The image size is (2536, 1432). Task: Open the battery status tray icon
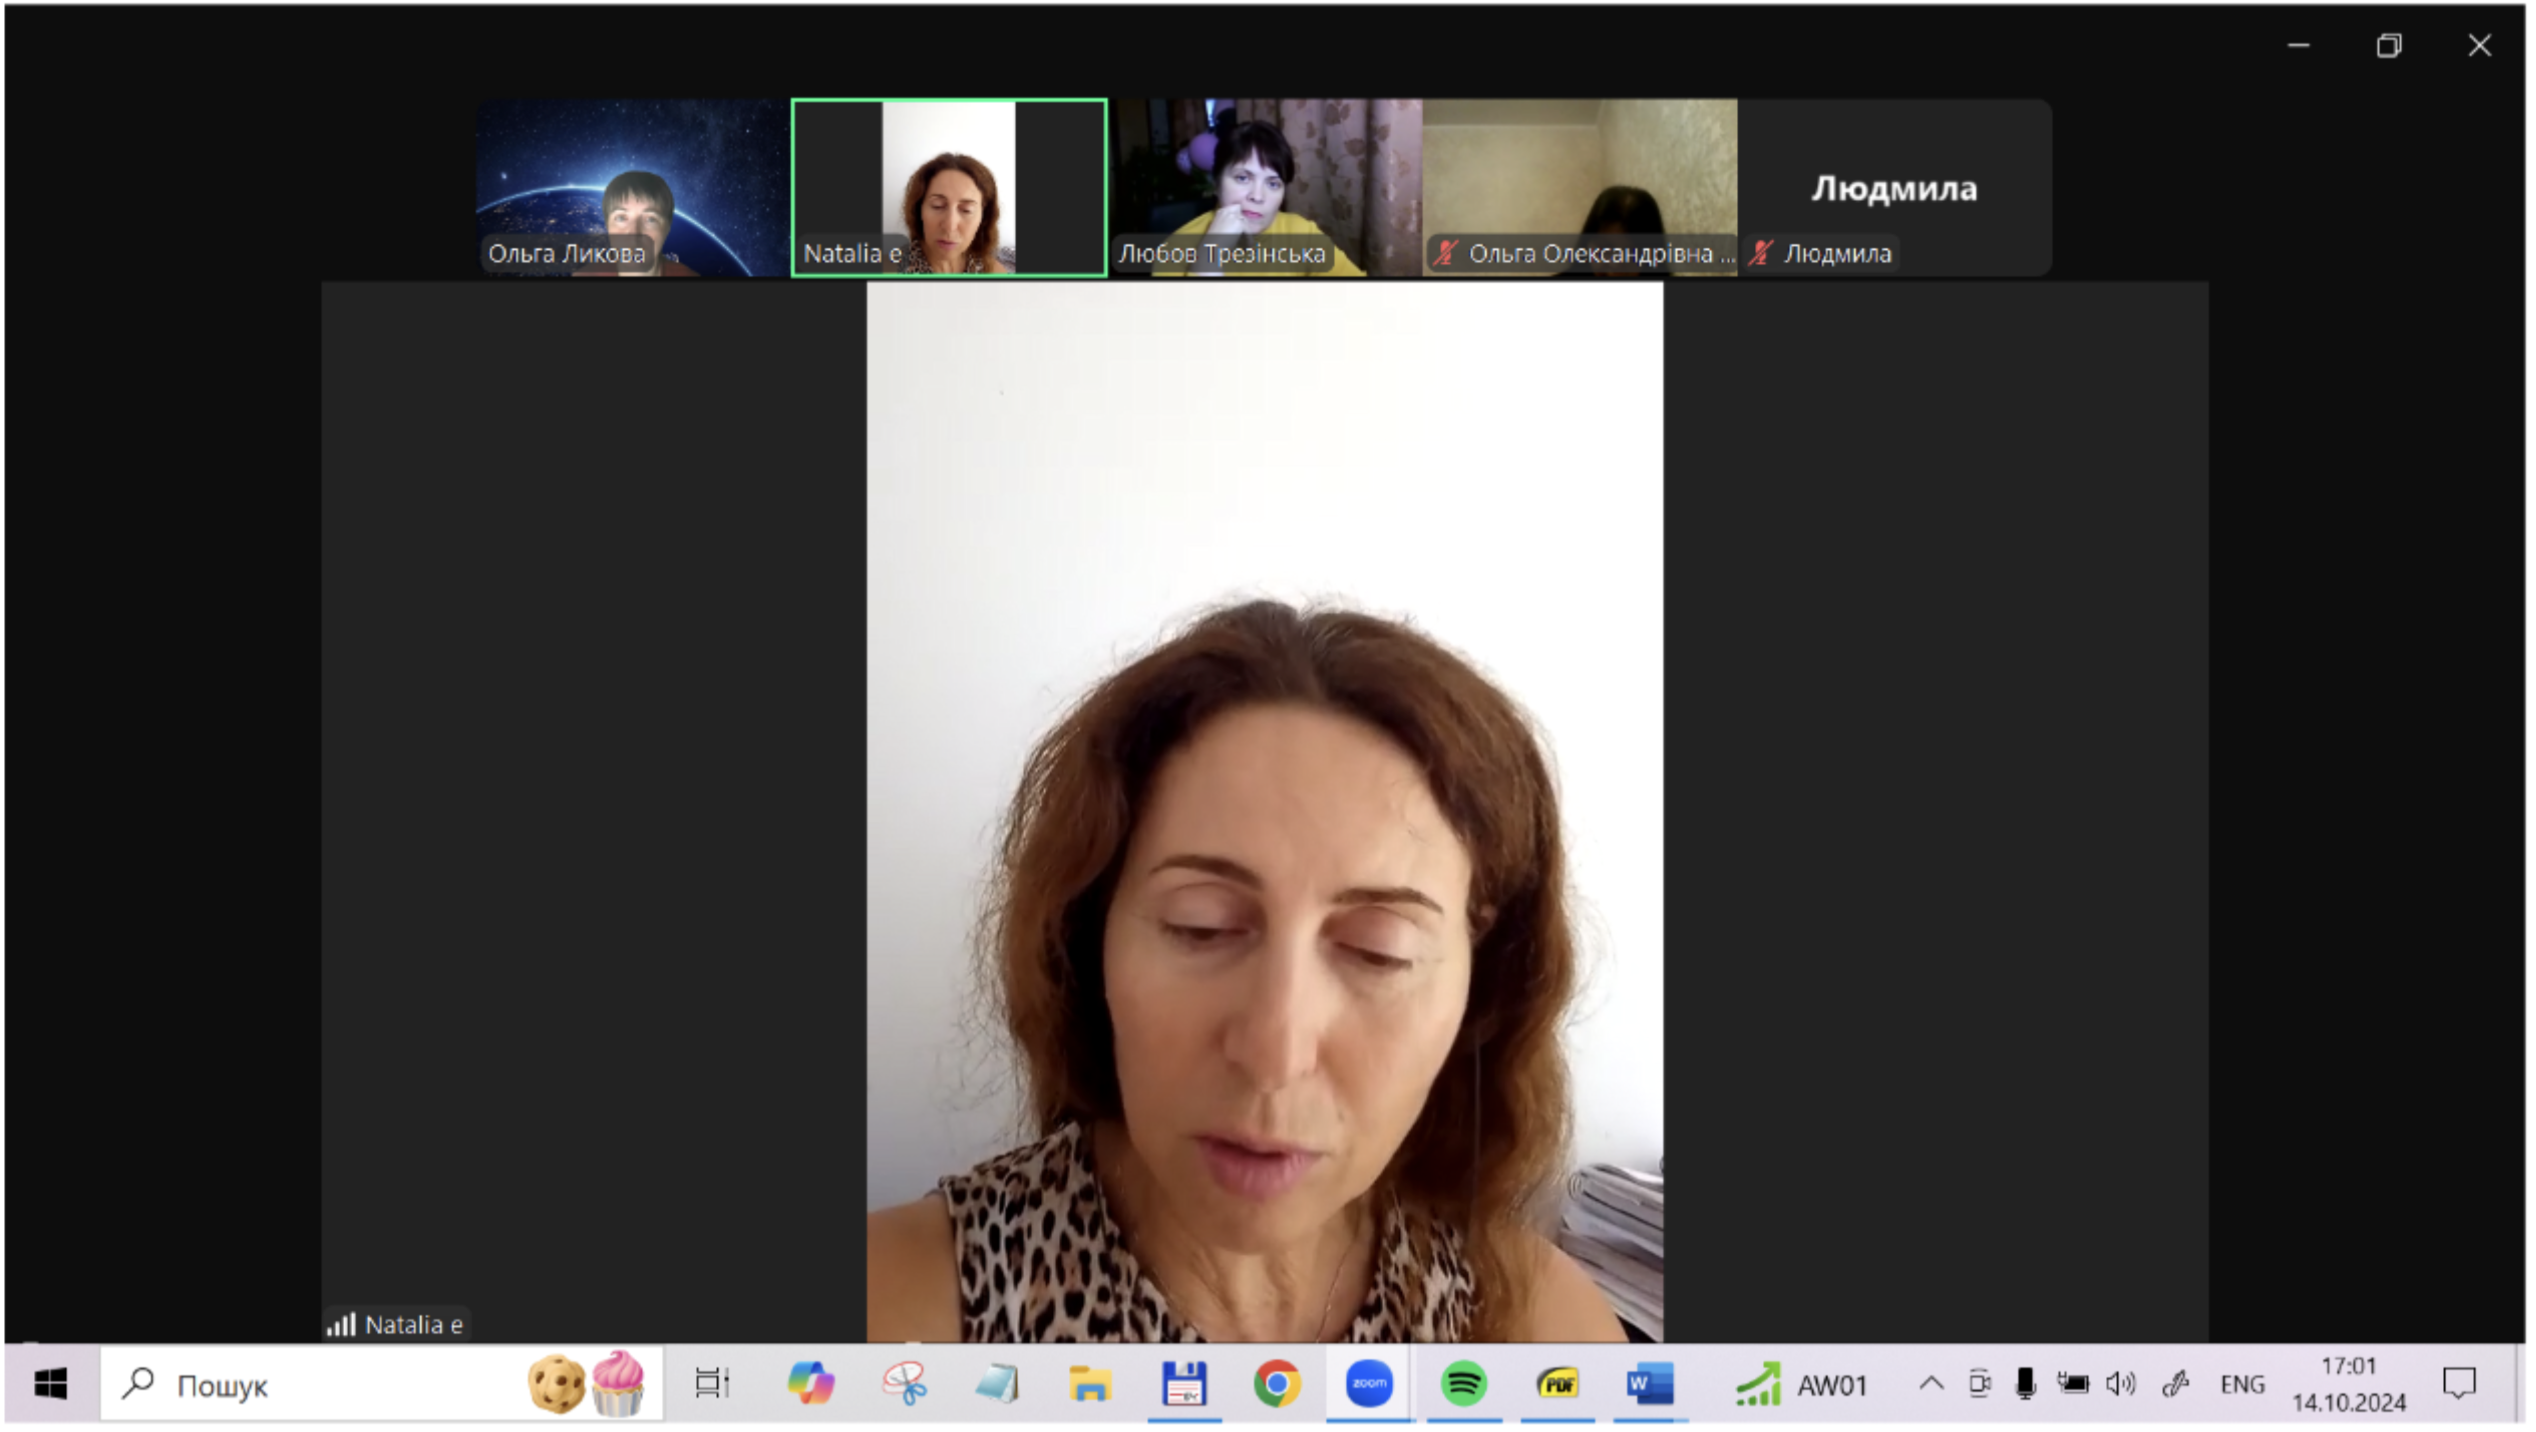[x=2073, y=1384]
